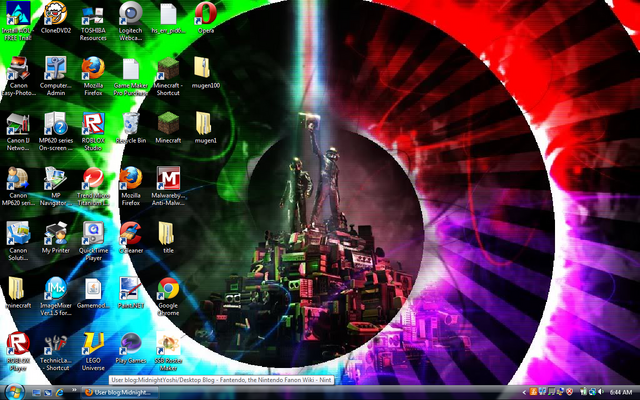
Task: Launch ImageMixer Ver.1.5 shortcut
Action: (56, 297)
